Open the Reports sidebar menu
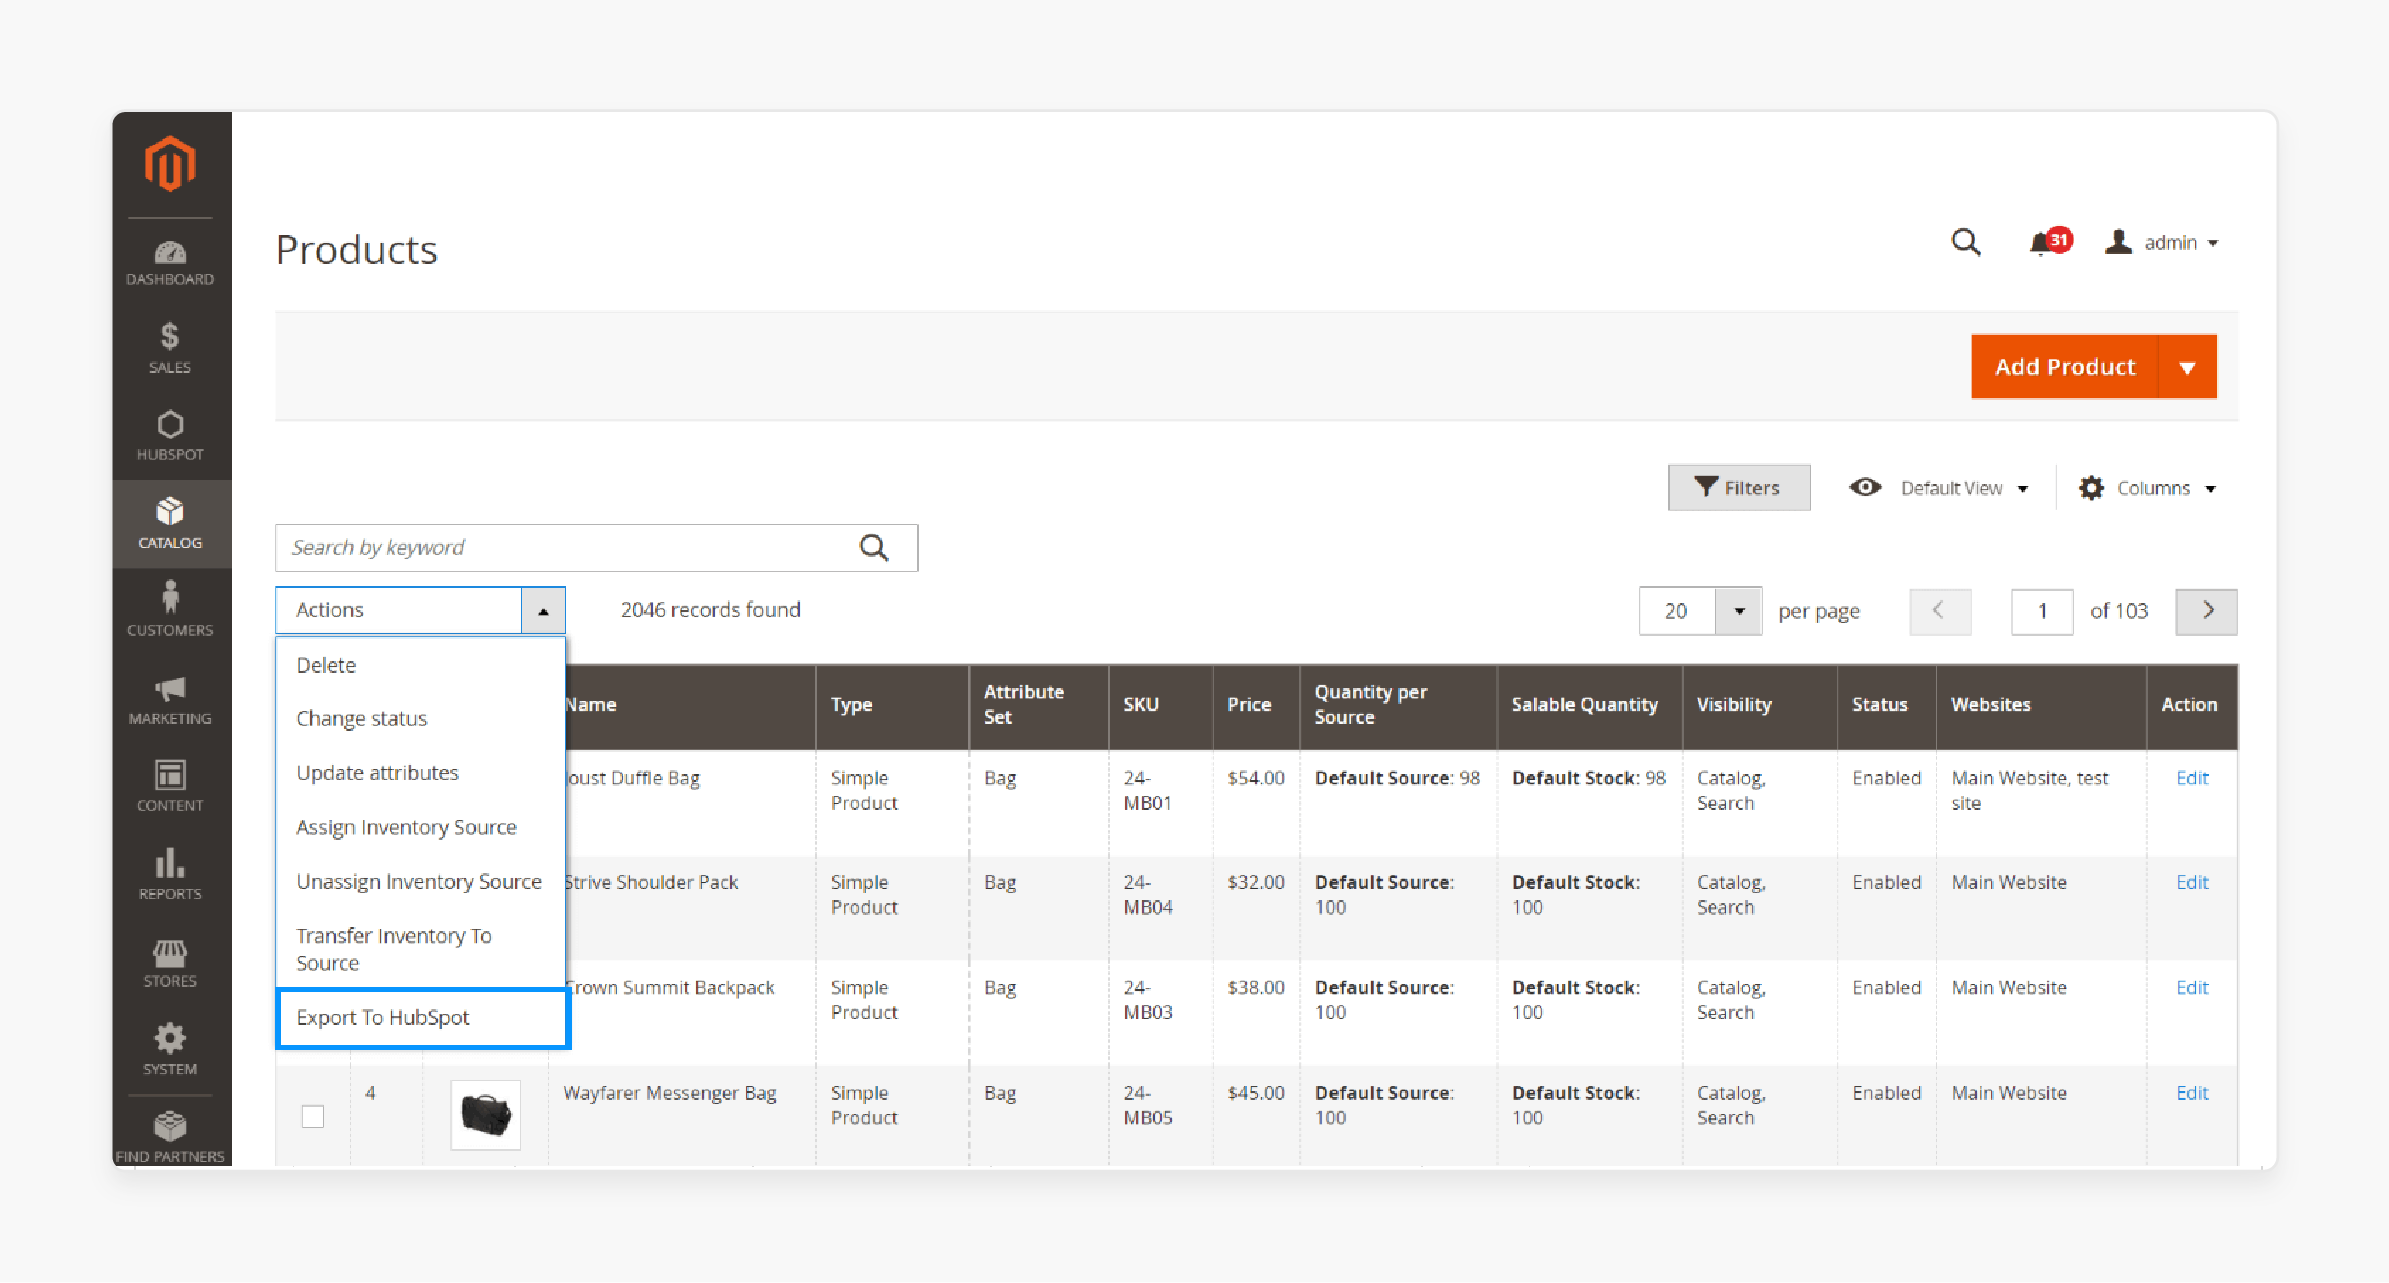 [x=170, y=874]
